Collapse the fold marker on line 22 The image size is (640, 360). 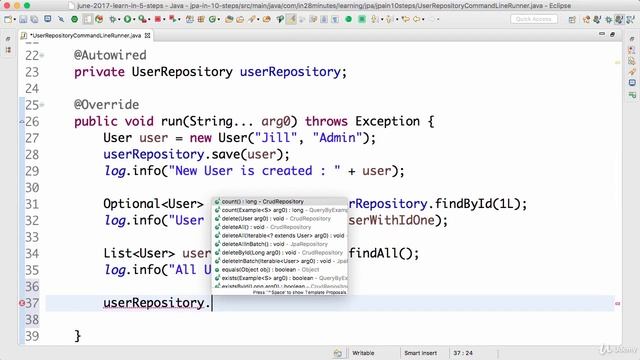coord(42,55)
